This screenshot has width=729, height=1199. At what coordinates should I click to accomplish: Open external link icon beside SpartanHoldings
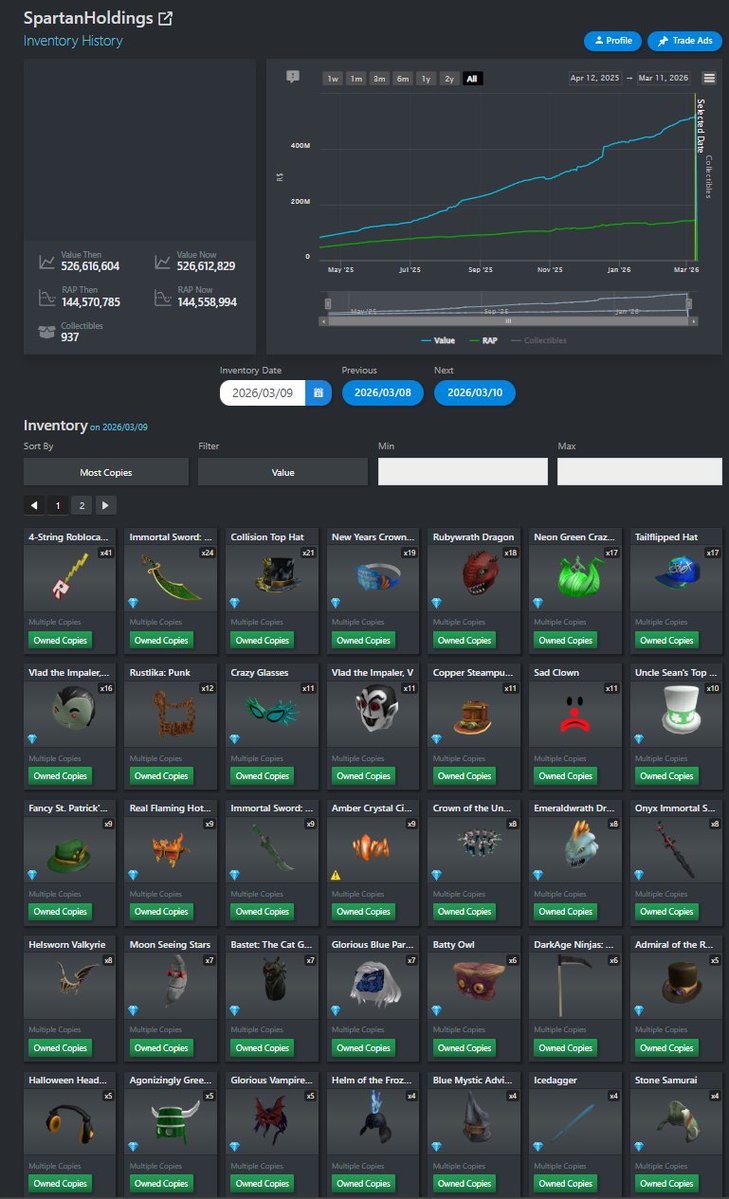click(164, 18)
